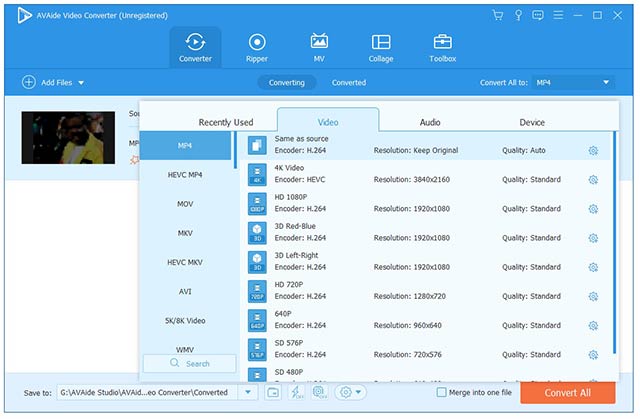640x419 pixels.
Task: Open the MV module
Action: click(319, 48)
